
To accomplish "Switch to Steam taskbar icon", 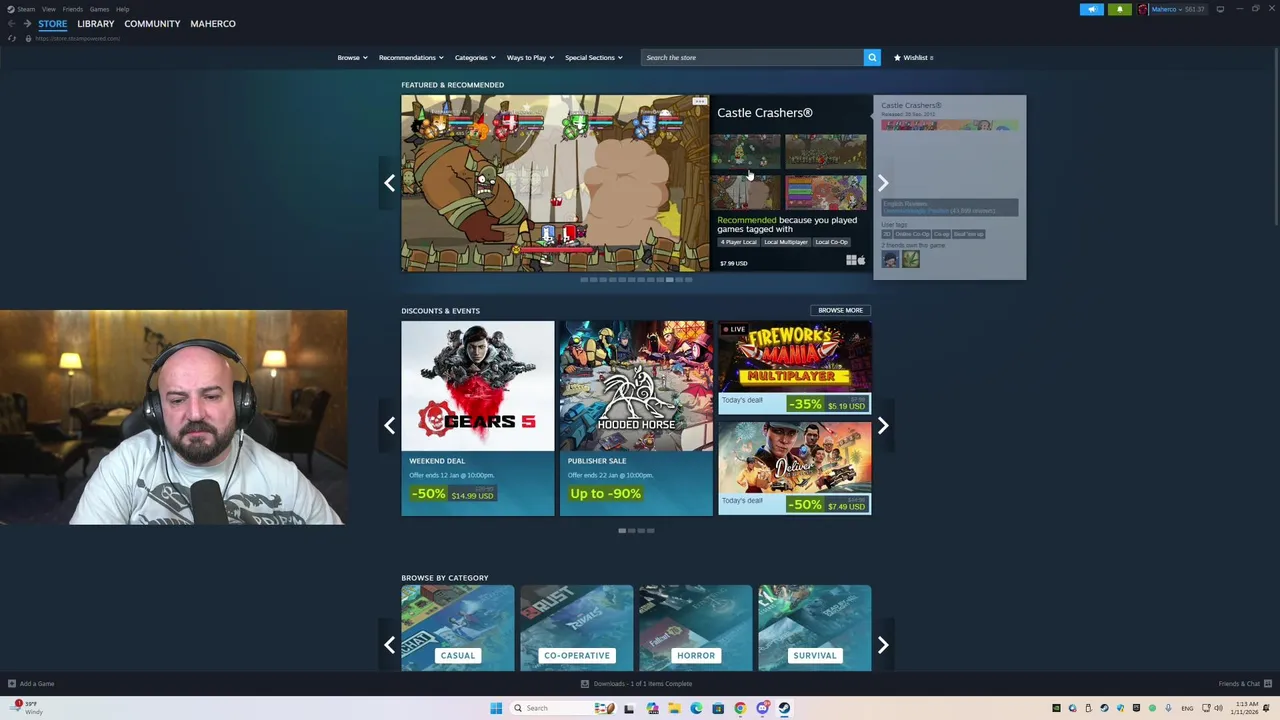I will click(784, 708).
